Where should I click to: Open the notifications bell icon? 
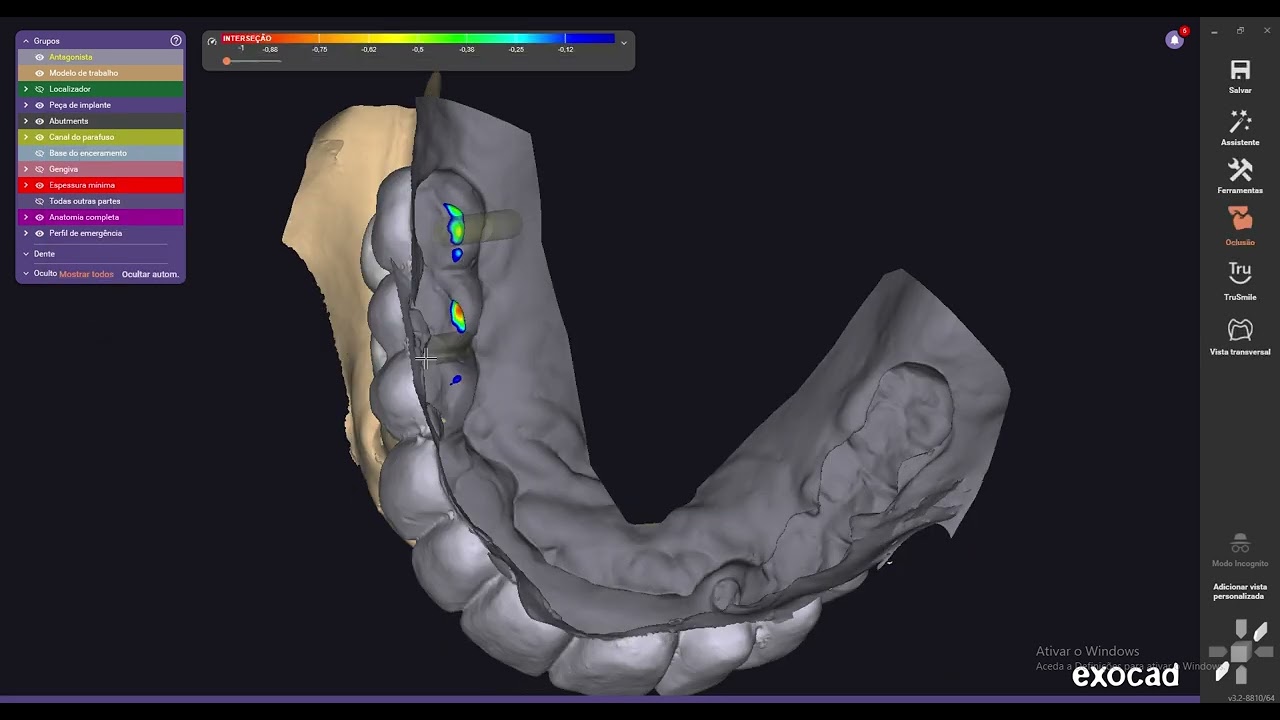(x=1175, y=39)
